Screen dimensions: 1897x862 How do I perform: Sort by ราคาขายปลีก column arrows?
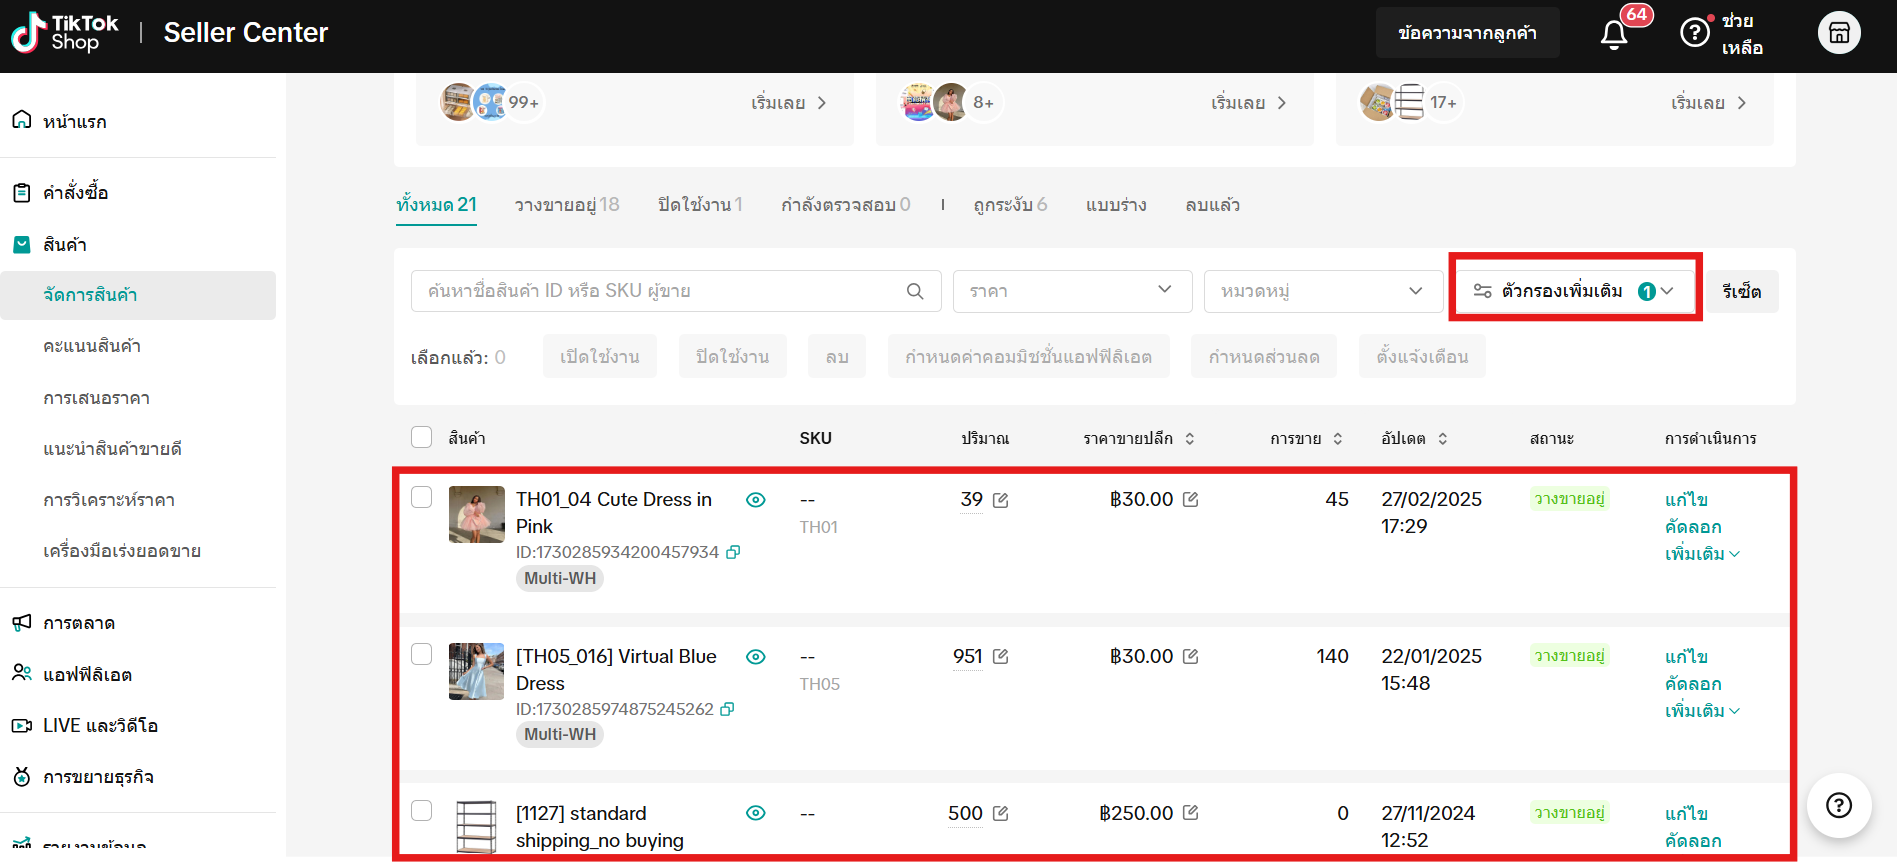coord(1190,439)
